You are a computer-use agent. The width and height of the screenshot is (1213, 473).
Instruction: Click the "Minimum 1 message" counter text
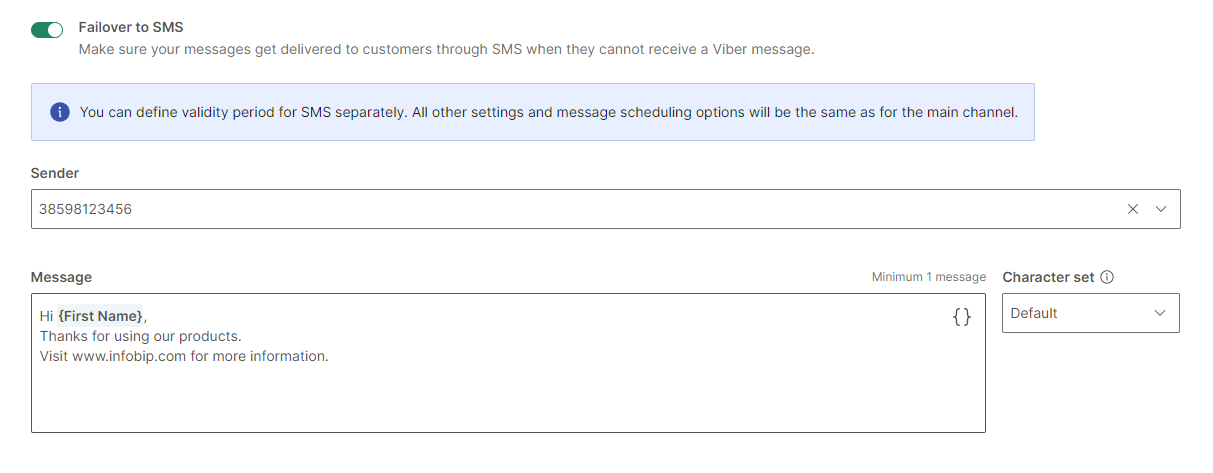point(928,277)
